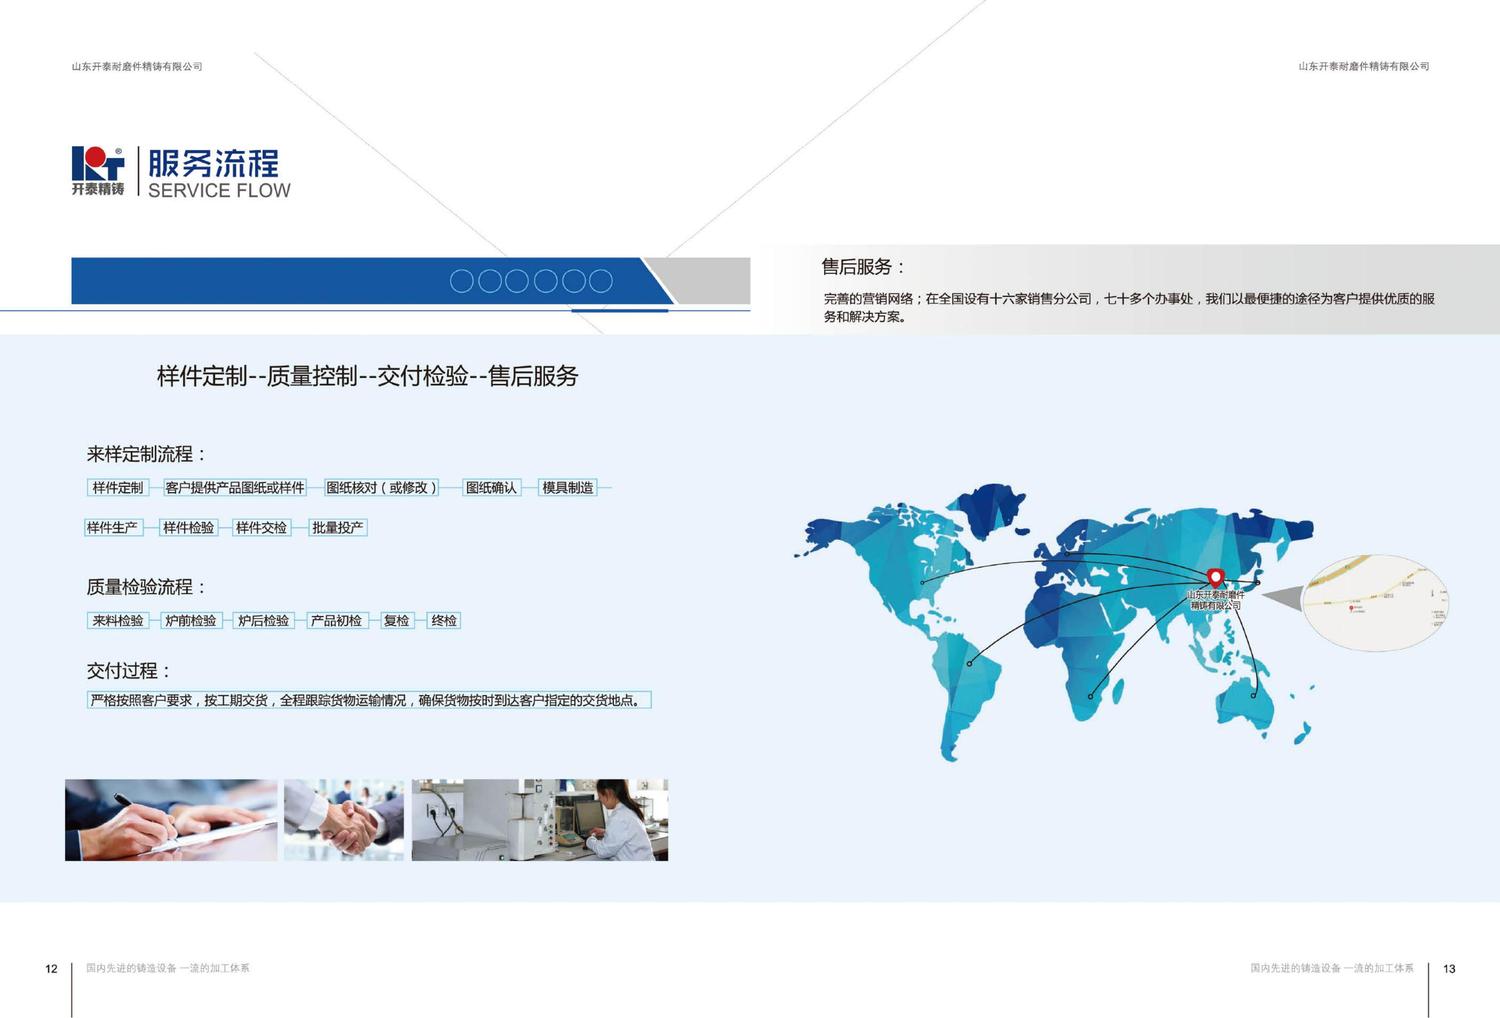
Task: Click the 严格按照客户要求 delivery description box
Action: 370,700
